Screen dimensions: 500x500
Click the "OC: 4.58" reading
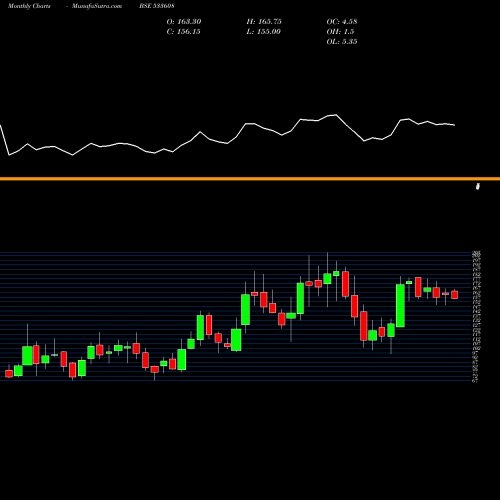pos(342,22)
